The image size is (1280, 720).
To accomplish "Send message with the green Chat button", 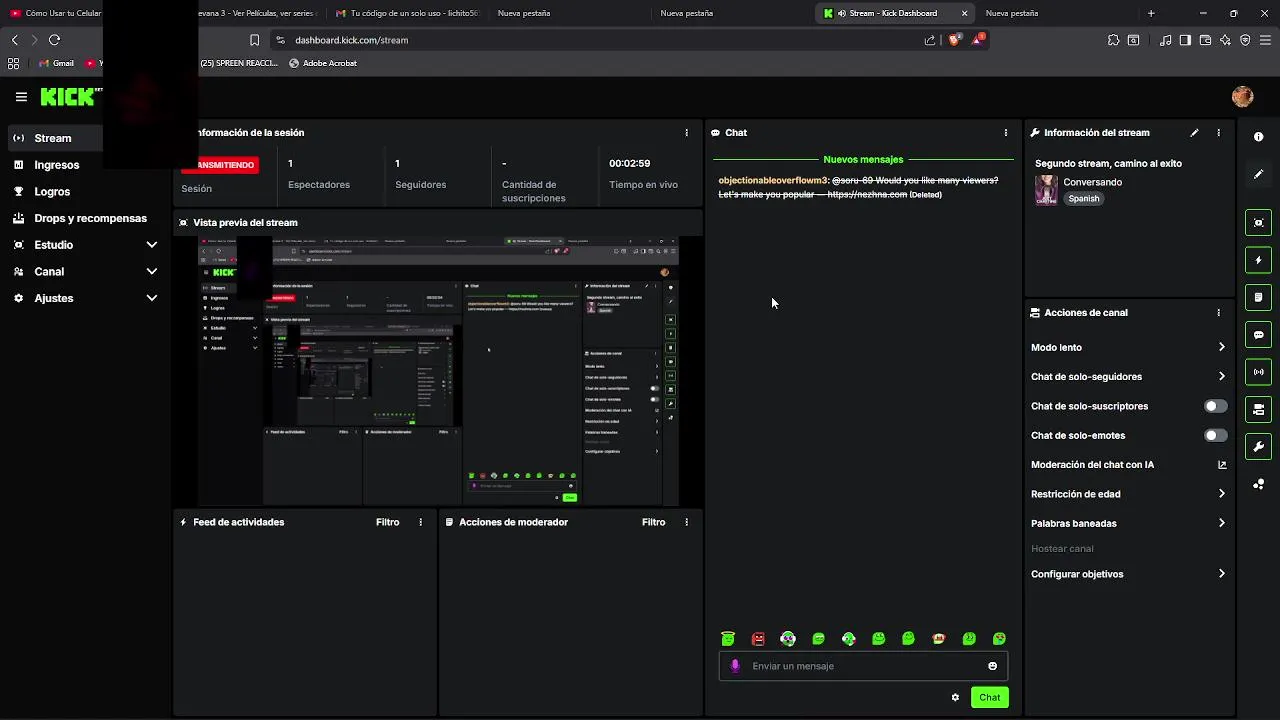I will [989, 697].
